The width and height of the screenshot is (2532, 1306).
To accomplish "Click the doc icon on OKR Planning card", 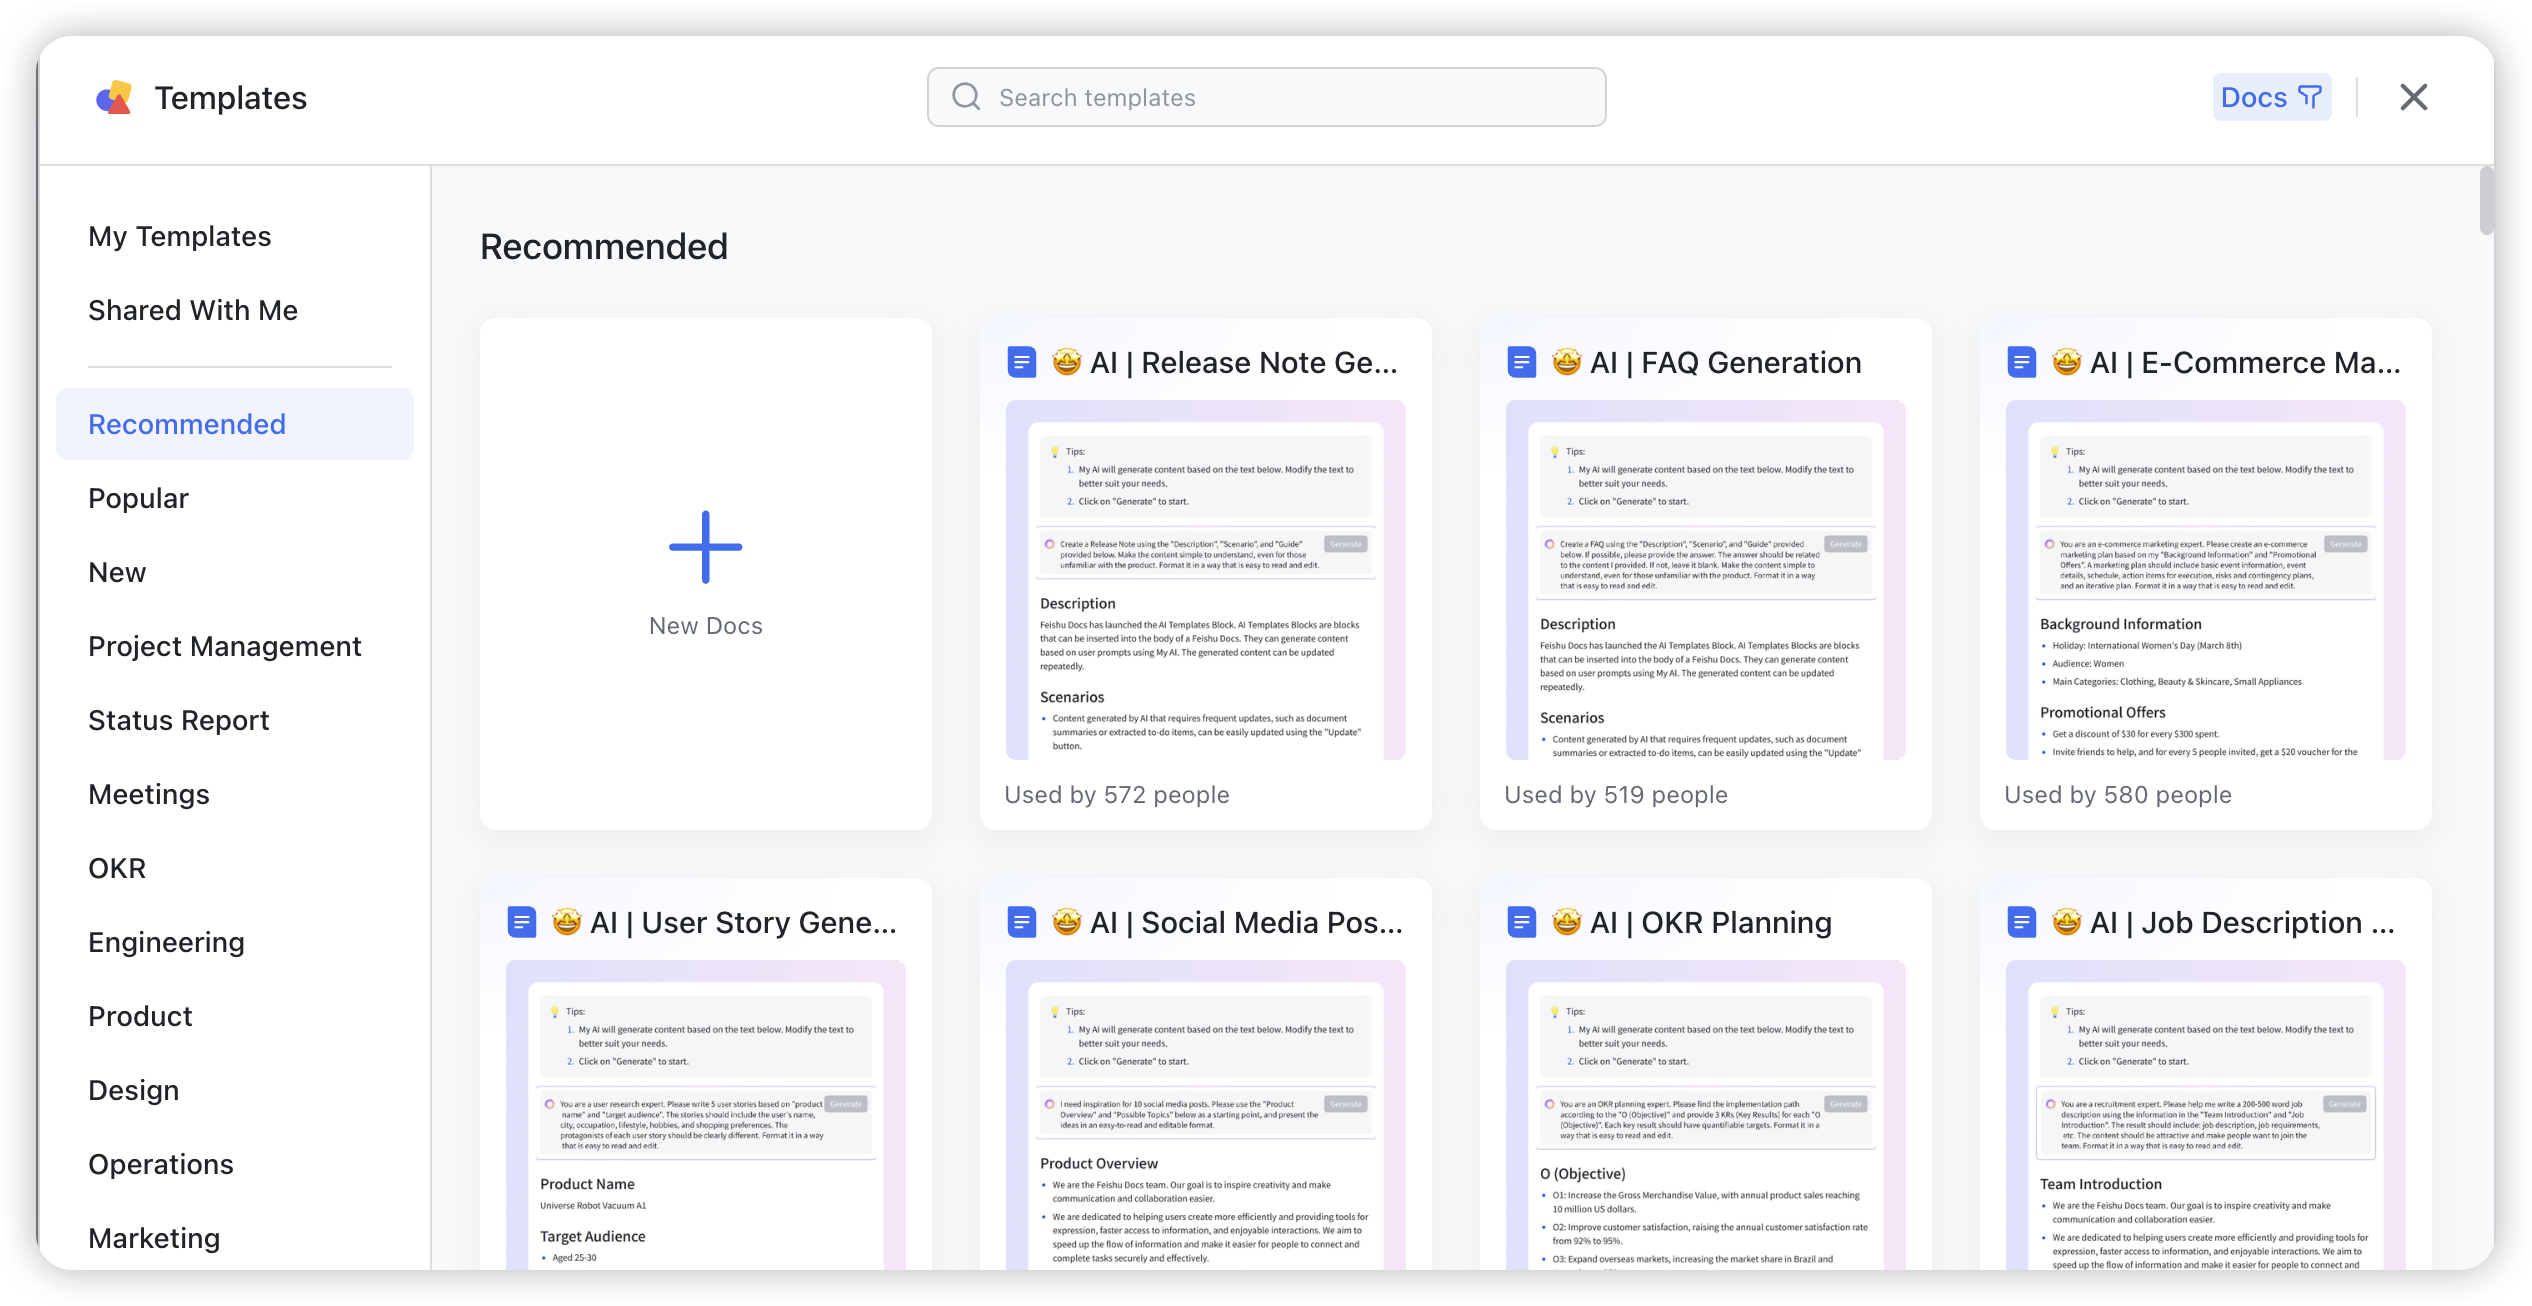I will coord(1520,922).
